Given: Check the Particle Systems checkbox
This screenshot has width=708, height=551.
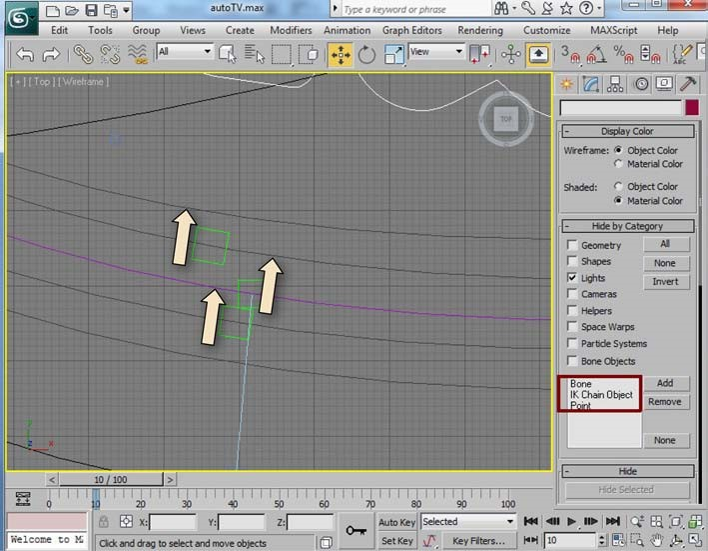Looking at the screenshot, I should [572, 344].
